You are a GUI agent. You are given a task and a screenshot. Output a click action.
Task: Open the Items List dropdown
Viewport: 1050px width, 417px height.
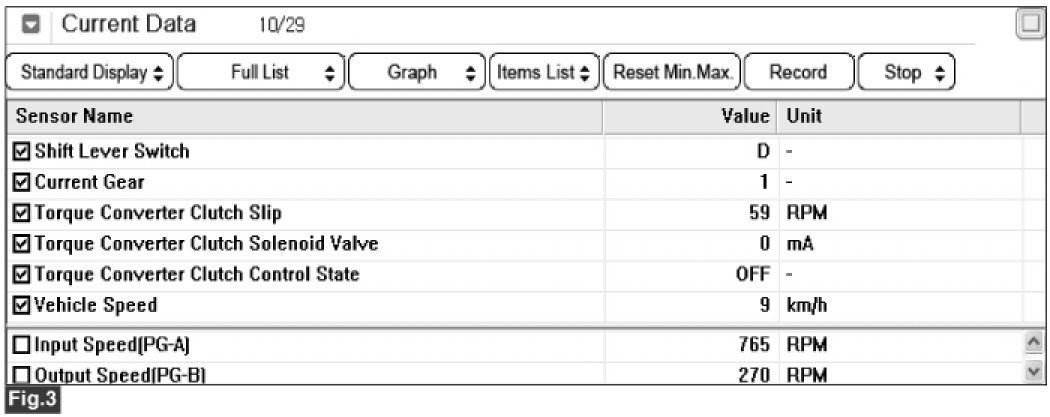pos(544,72)
